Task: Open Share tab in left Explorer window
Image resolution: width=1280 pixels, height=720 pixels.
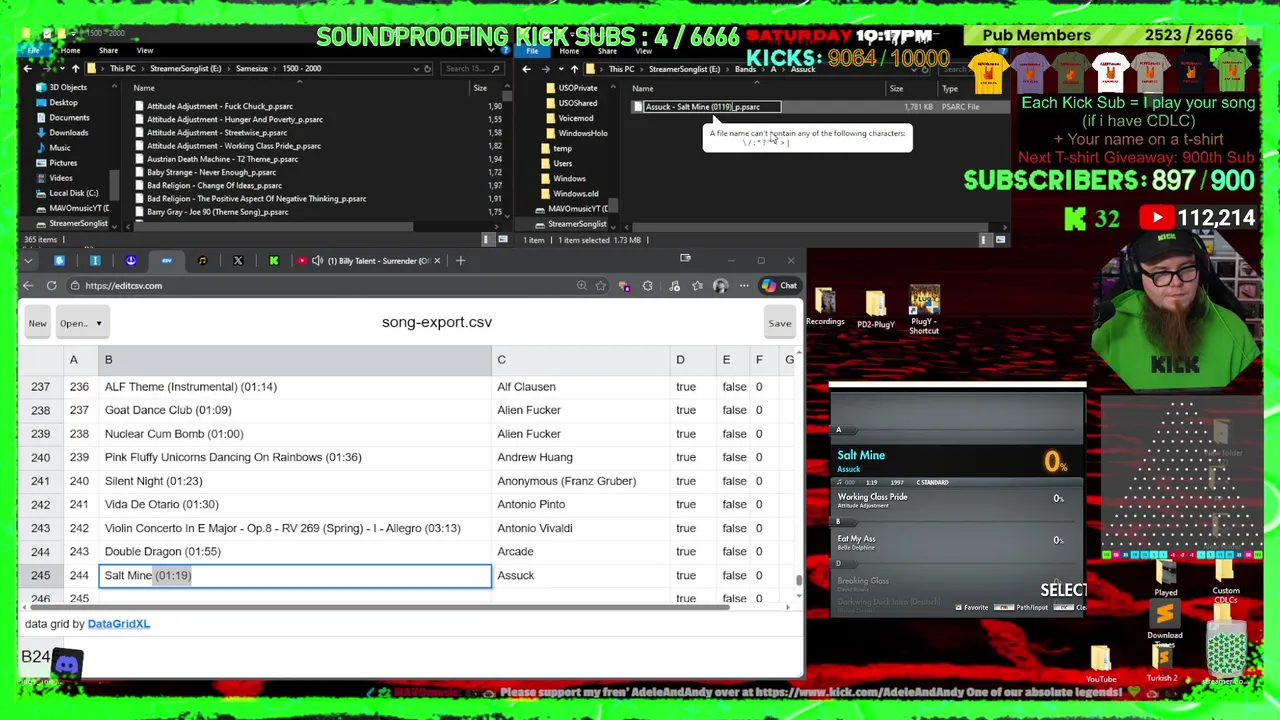Action: (108, 50)
